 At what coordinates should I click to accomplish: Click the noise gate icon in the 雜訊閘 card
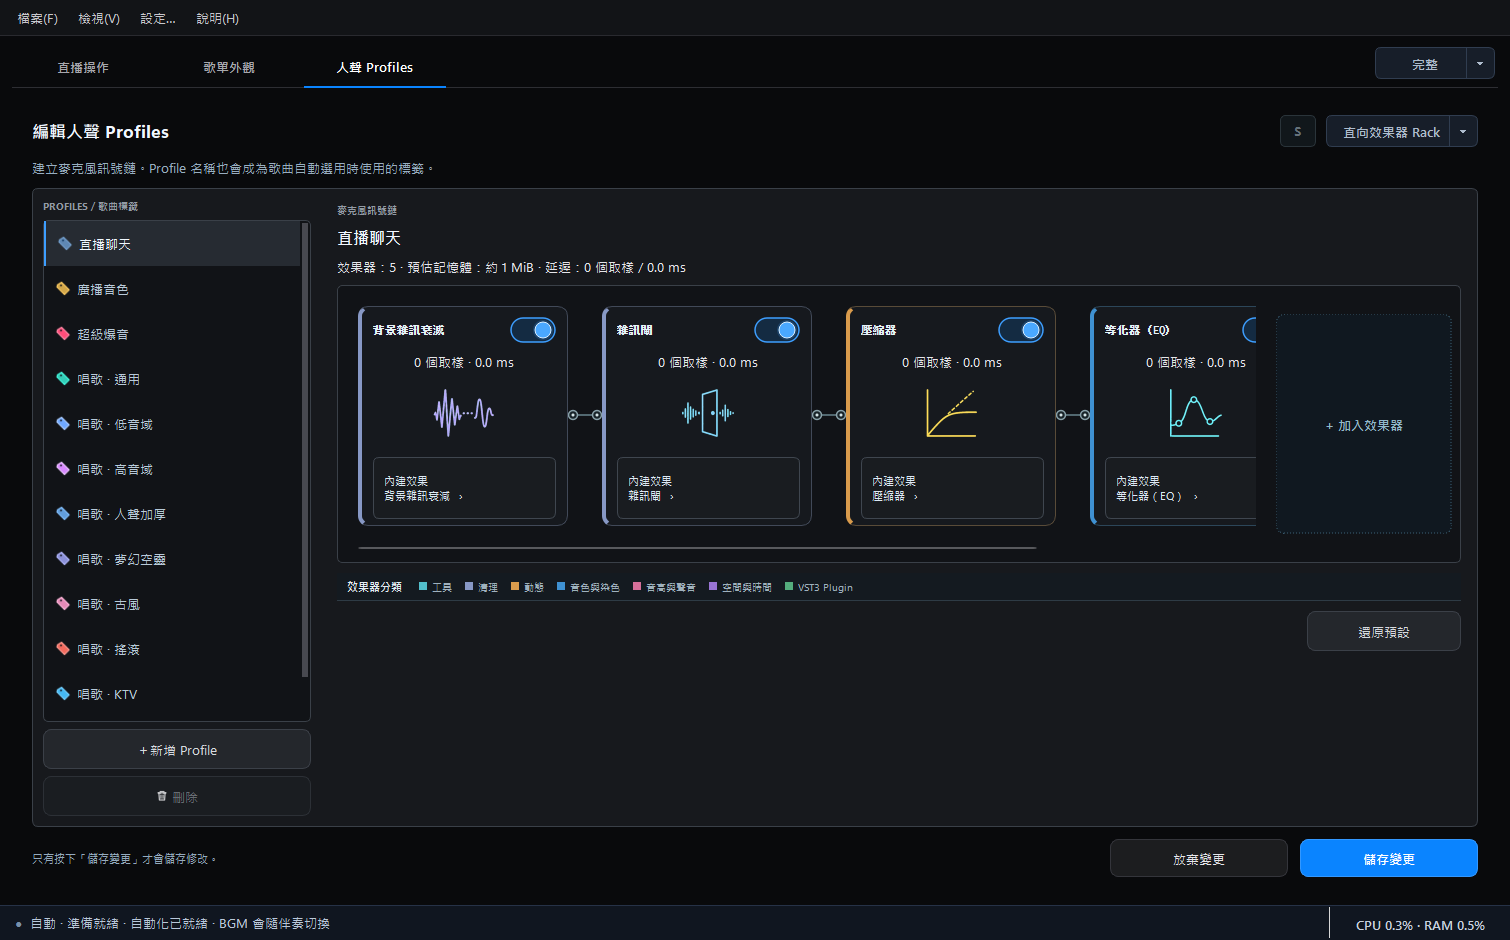pos(708,412)
